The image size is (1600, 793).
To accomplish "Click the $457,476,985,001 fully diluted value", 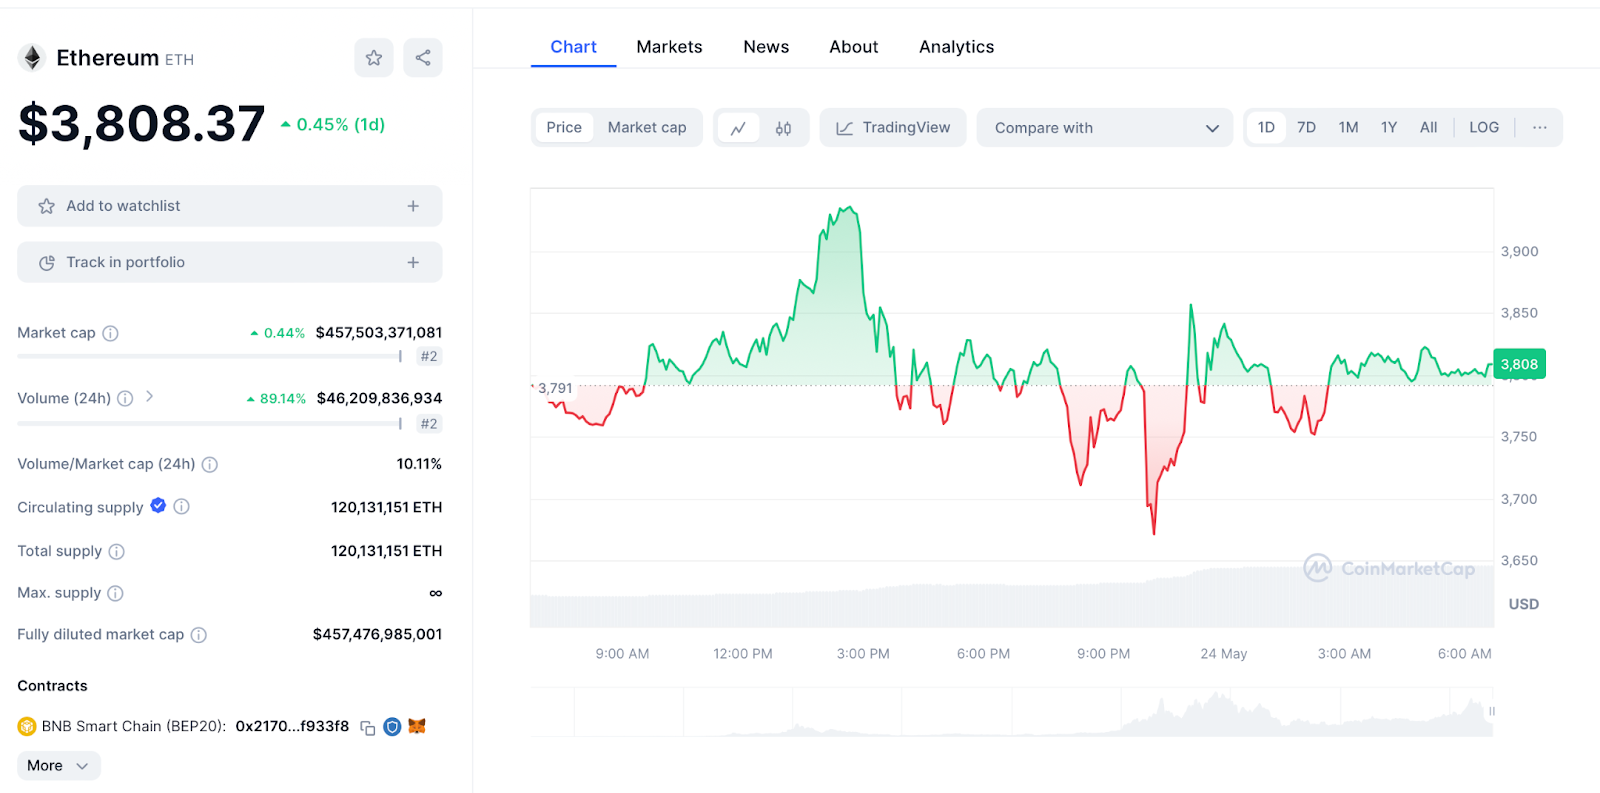I will [377, 635].
